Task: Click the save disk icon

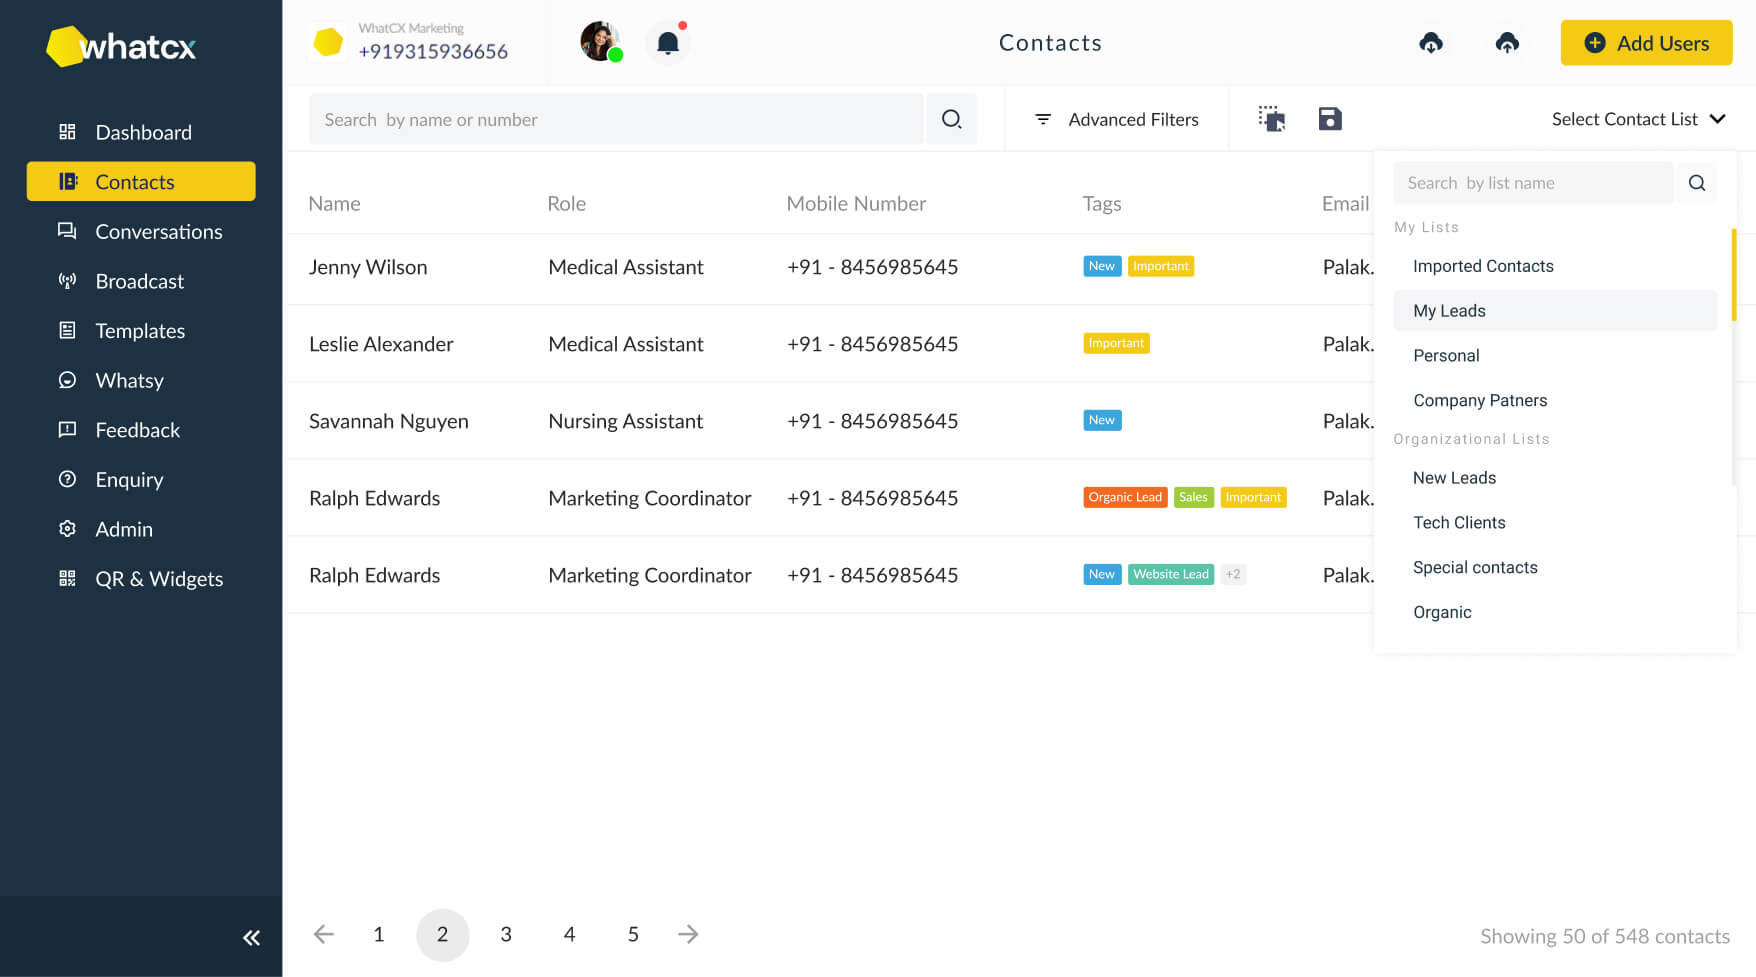Action: point(1330,119)
